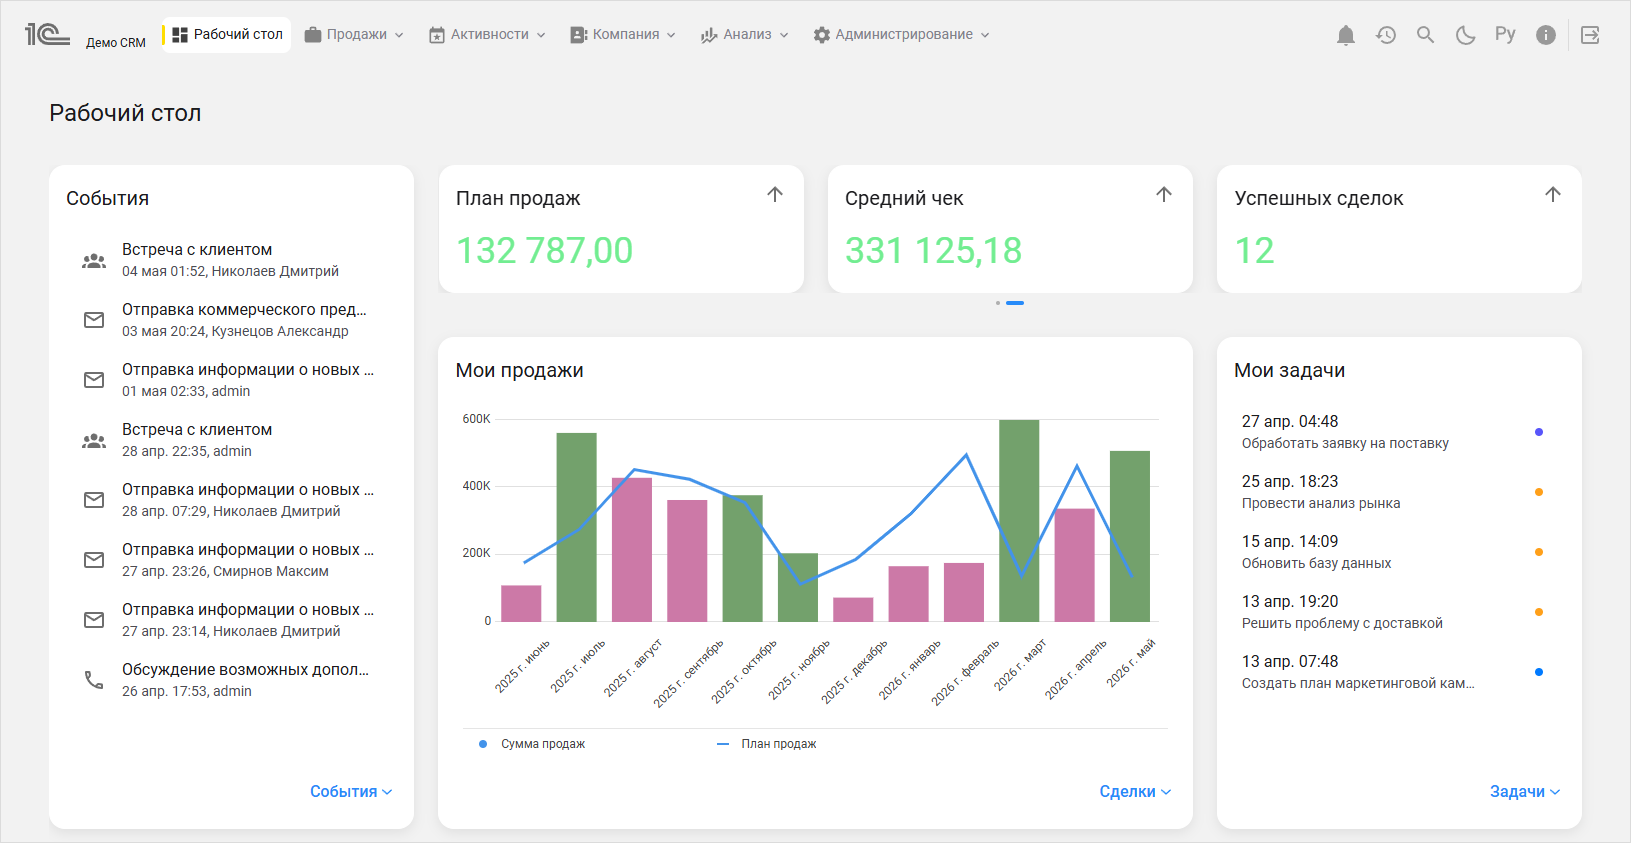The height and width of the screenshot is (843, 1631).
Task: Click arrow icon on Успешных сделок card
Action: [x=1553, y=194]
